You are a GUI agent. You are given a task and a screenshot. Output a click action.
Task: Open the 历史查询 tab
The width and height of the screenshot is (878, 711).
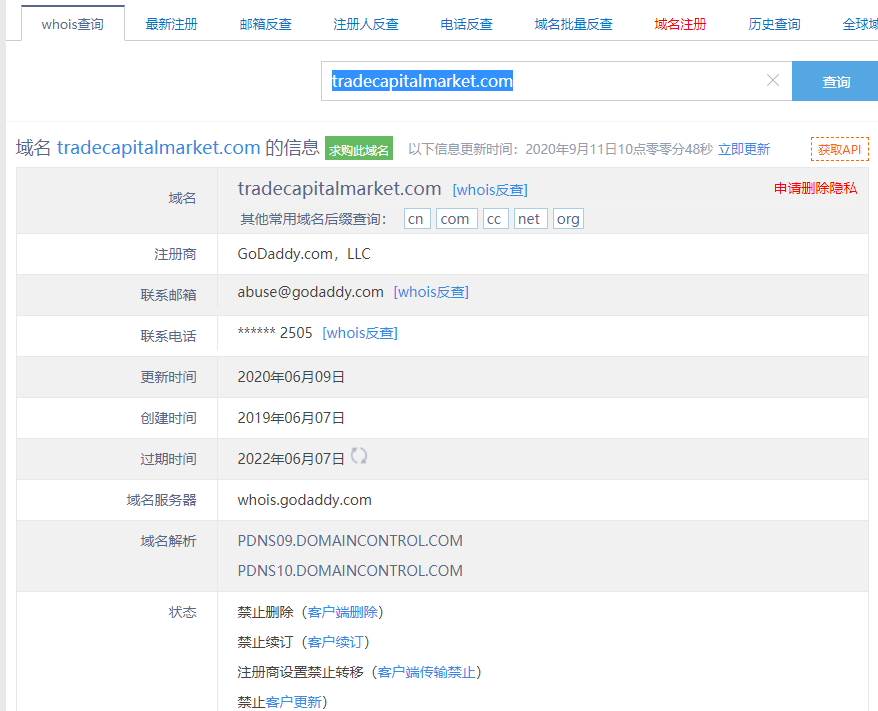(x=774, y=24)
